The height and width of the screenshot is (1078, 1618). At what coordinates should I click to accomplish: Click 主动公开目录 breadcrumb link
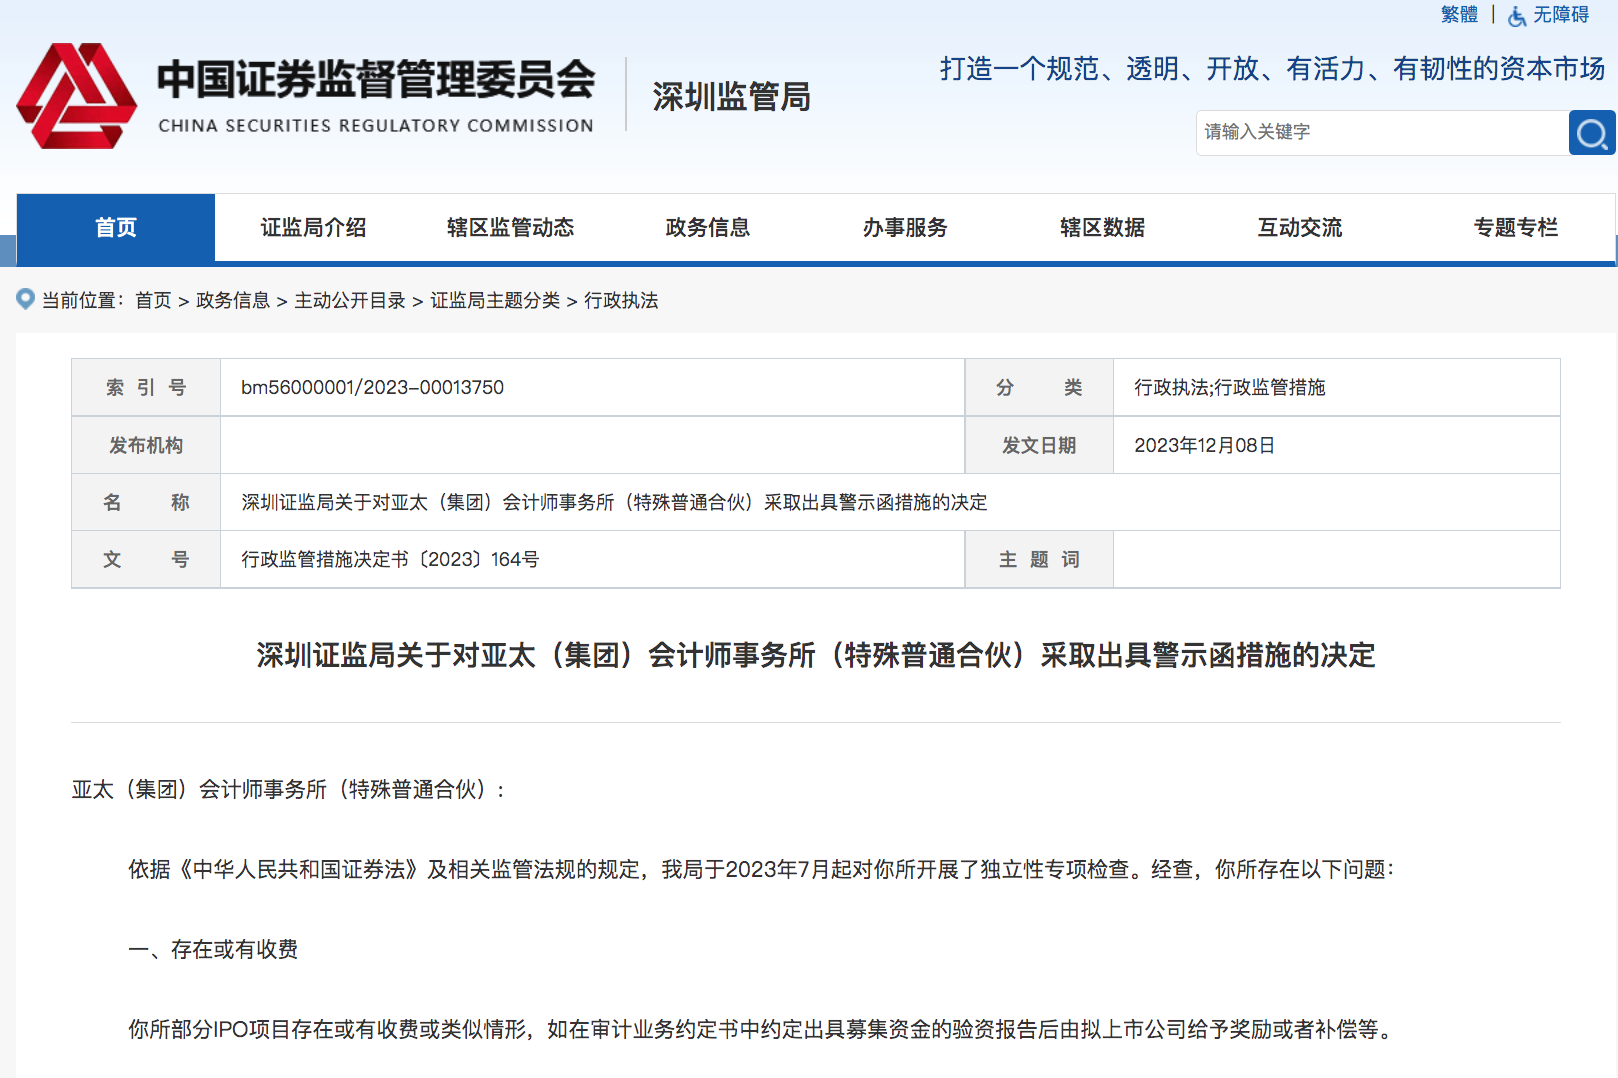pos(350,300)
